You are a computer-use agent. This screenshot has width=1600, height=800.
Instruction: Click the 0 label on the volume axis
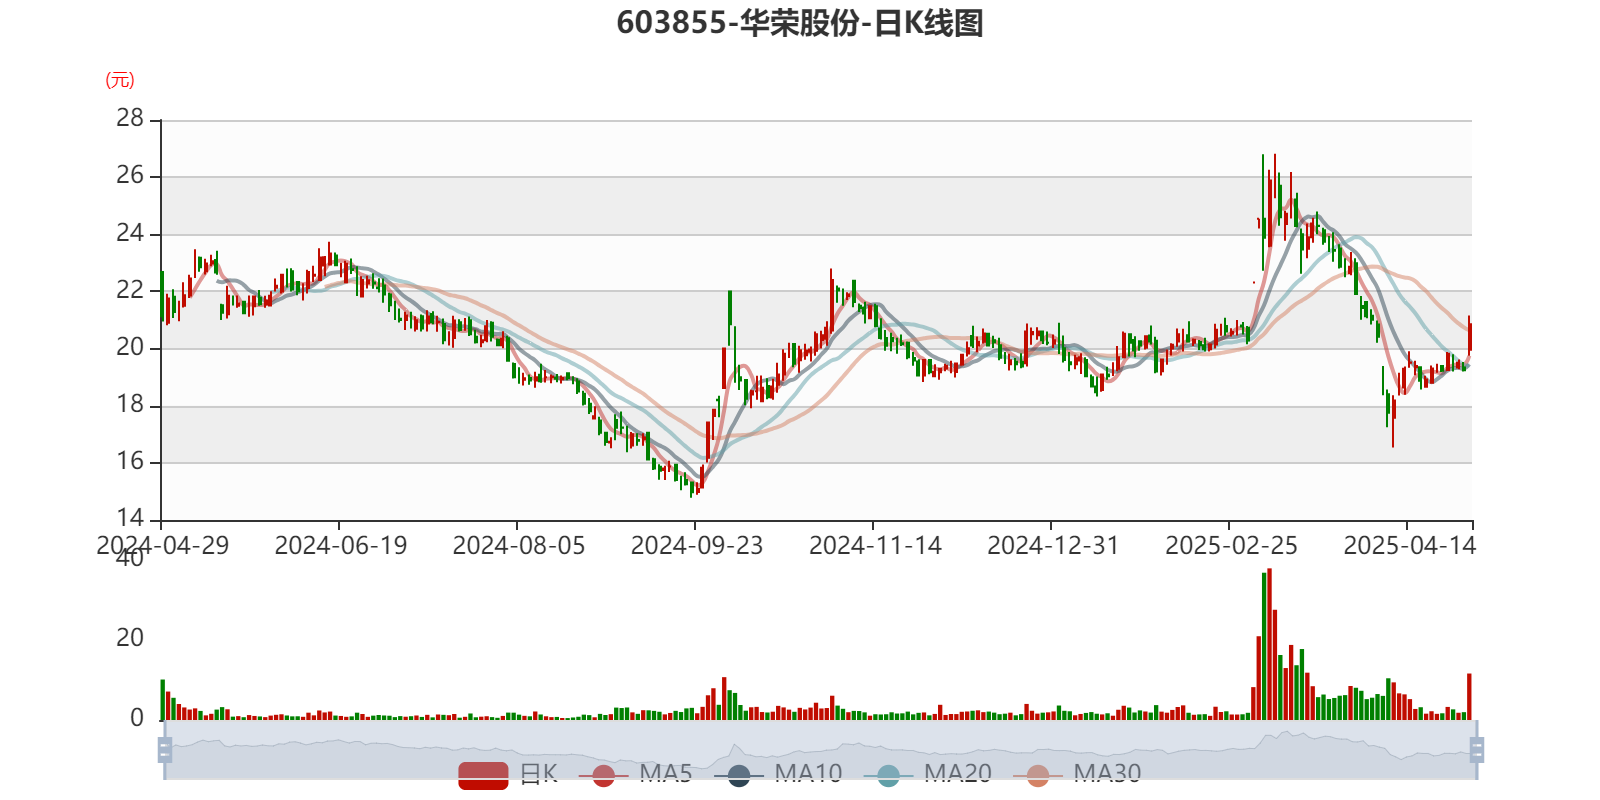[137, 718]
